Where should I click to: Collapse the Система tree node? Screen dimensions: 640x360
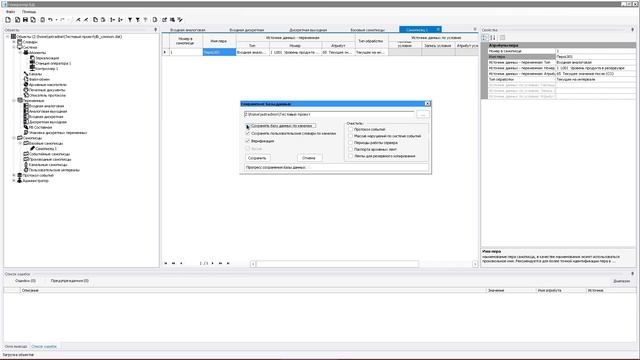(14, 47)
